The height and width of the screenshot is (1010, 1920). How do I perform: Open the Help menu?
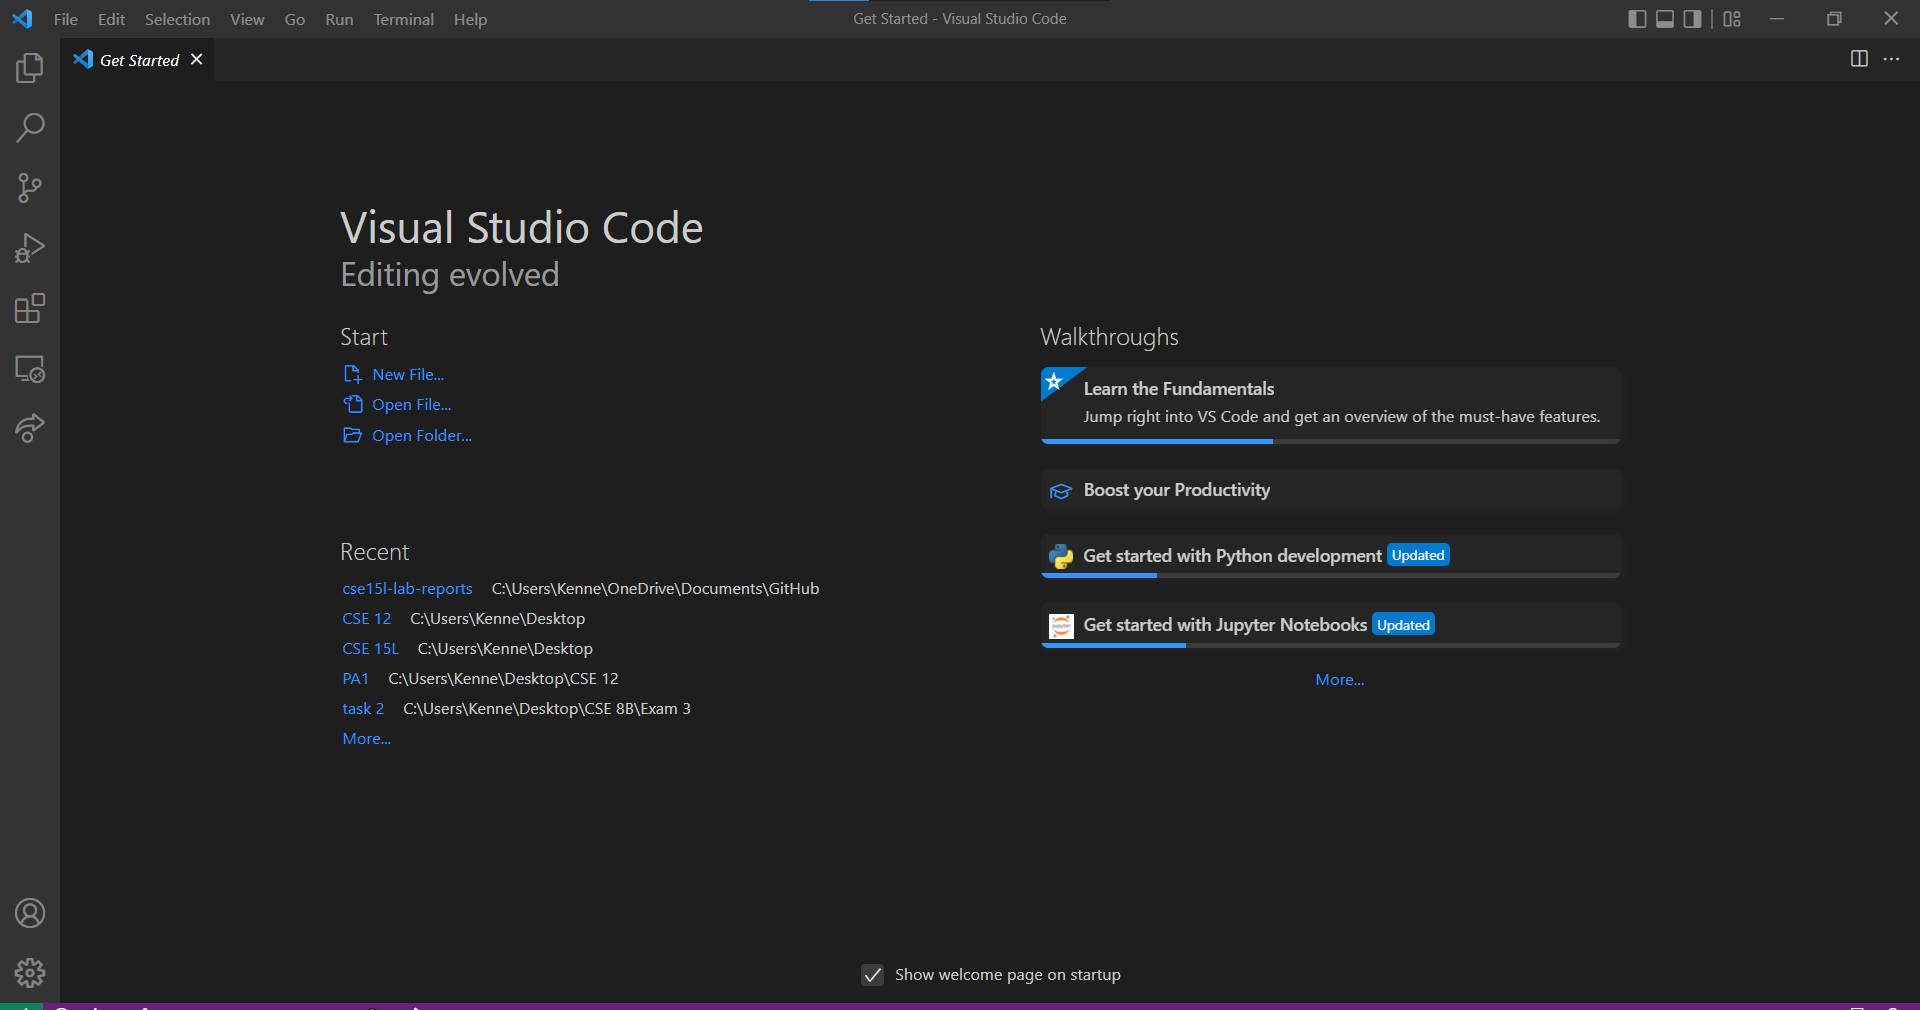click(x=470, y=19)
